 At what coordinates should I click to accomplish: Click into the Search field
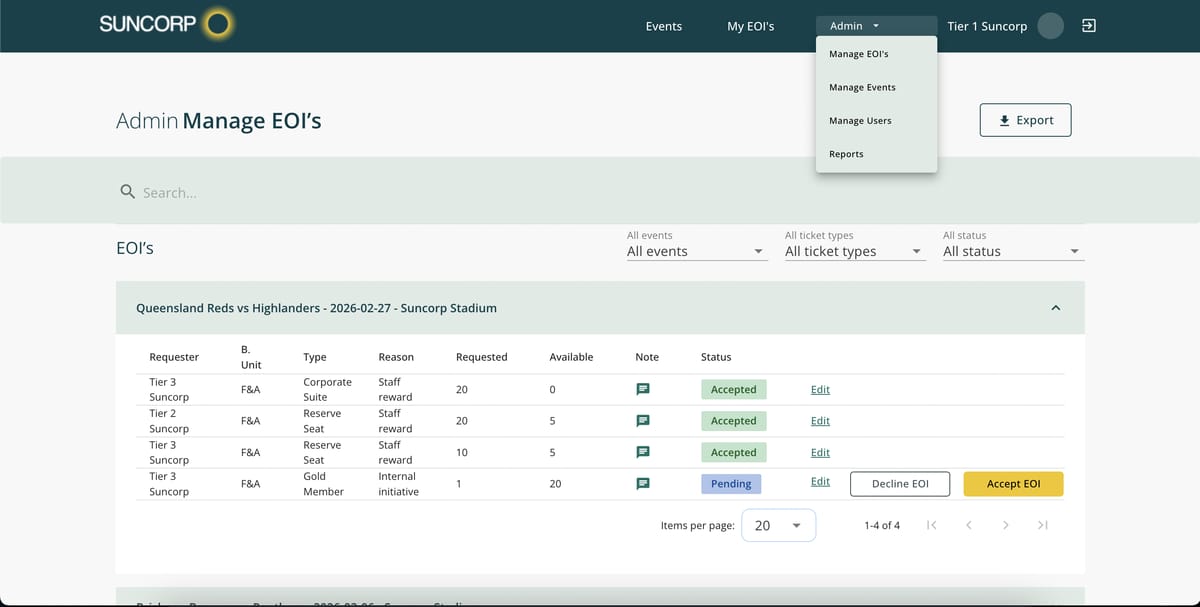[600, 192]
